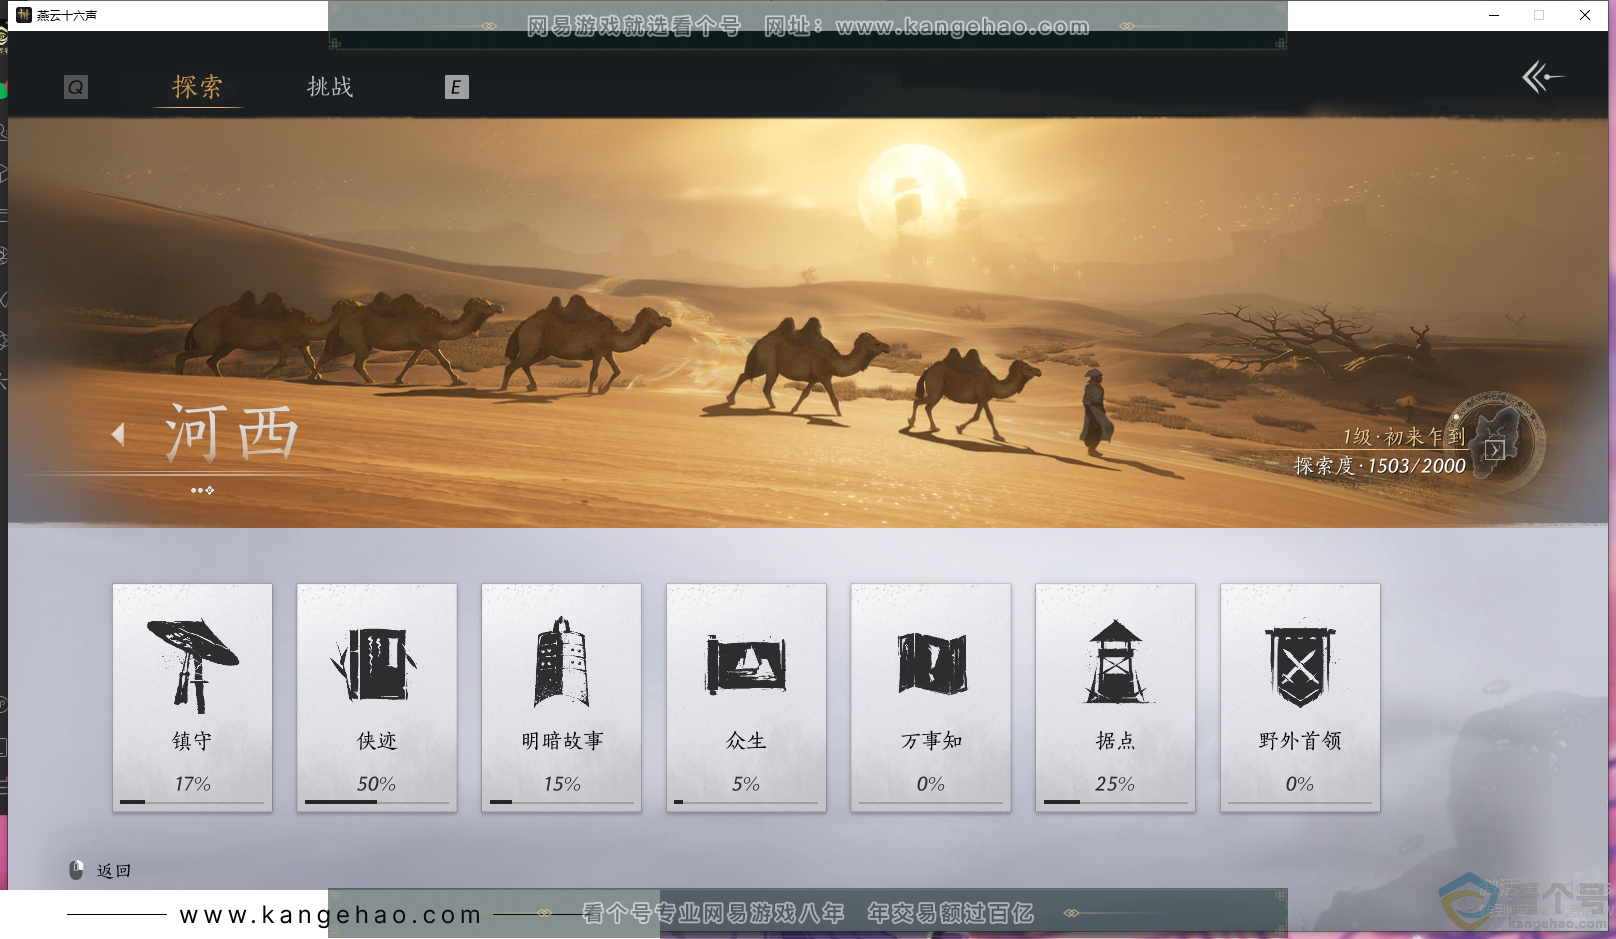Click the 1级·初来乍到 level text

[x=1404, y=437]
